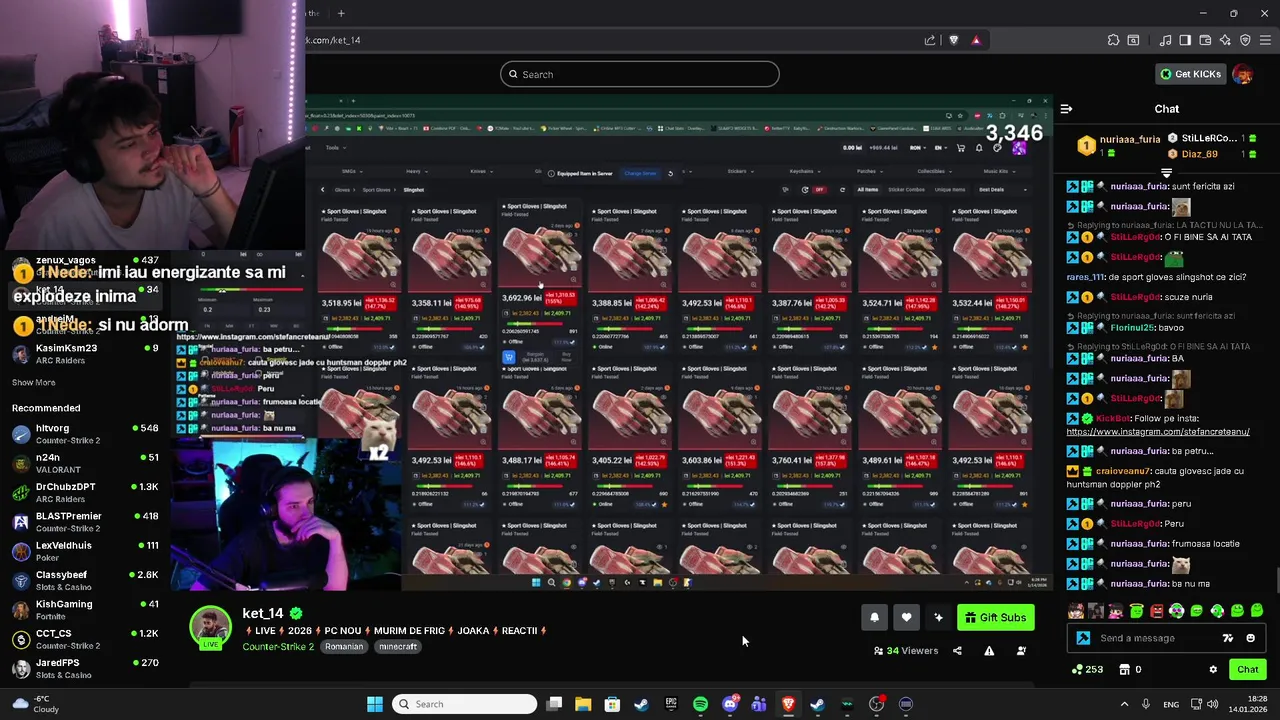The width and height of the screenshot is (1280, 720).
Task: Open the chat settings gear
Action: [1213, 669]
